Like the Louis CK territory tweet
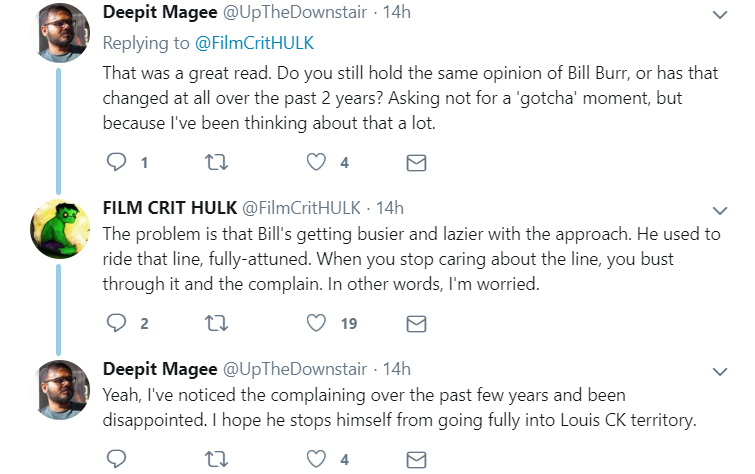Image resolution: width=755 pixels, height=474 pixels. [x=316, y=459]
